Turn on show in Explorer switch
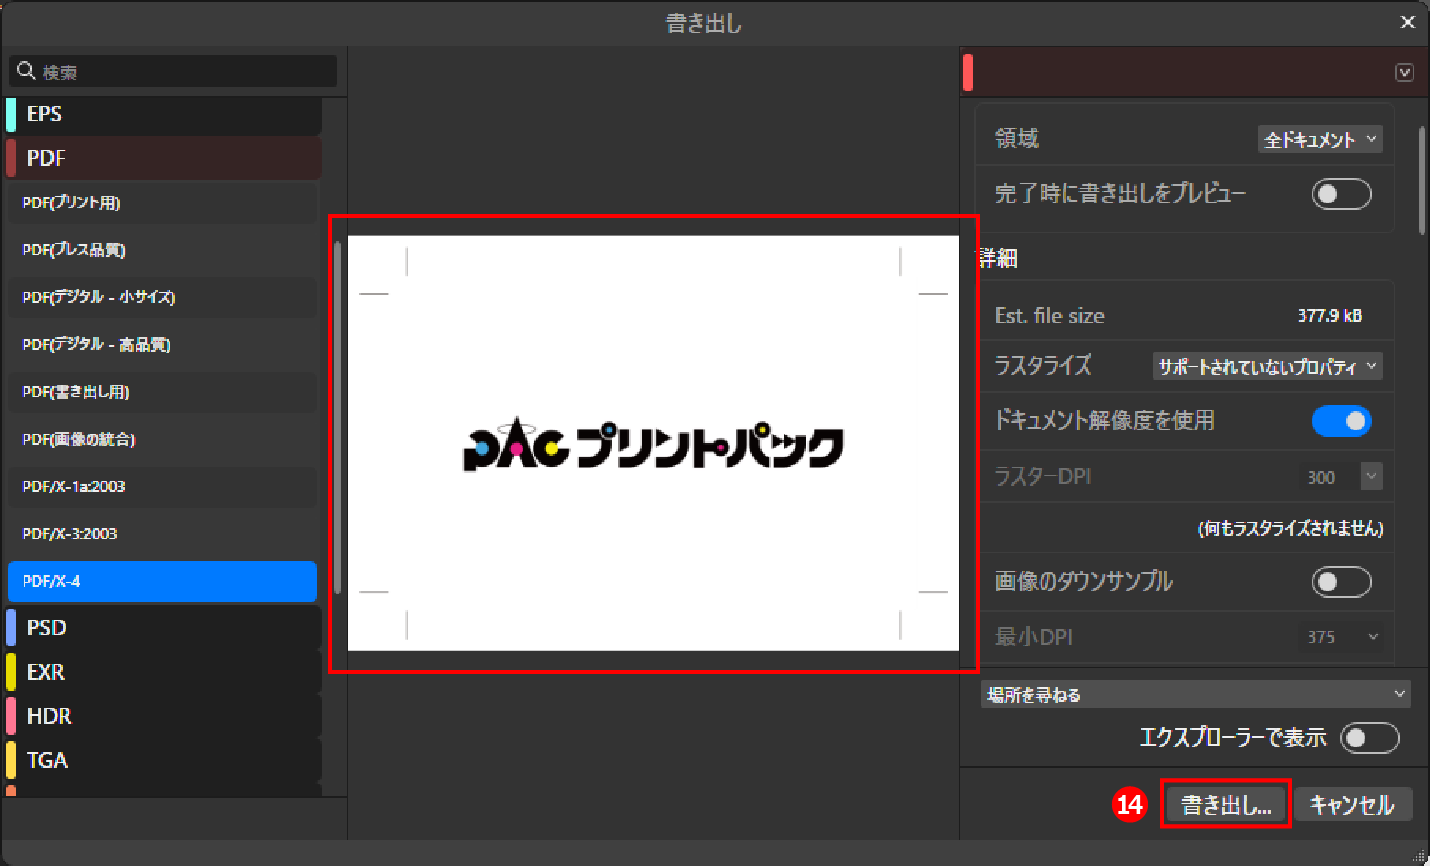The height and width of the screenshot is (866, 1430). (1368, 738)
